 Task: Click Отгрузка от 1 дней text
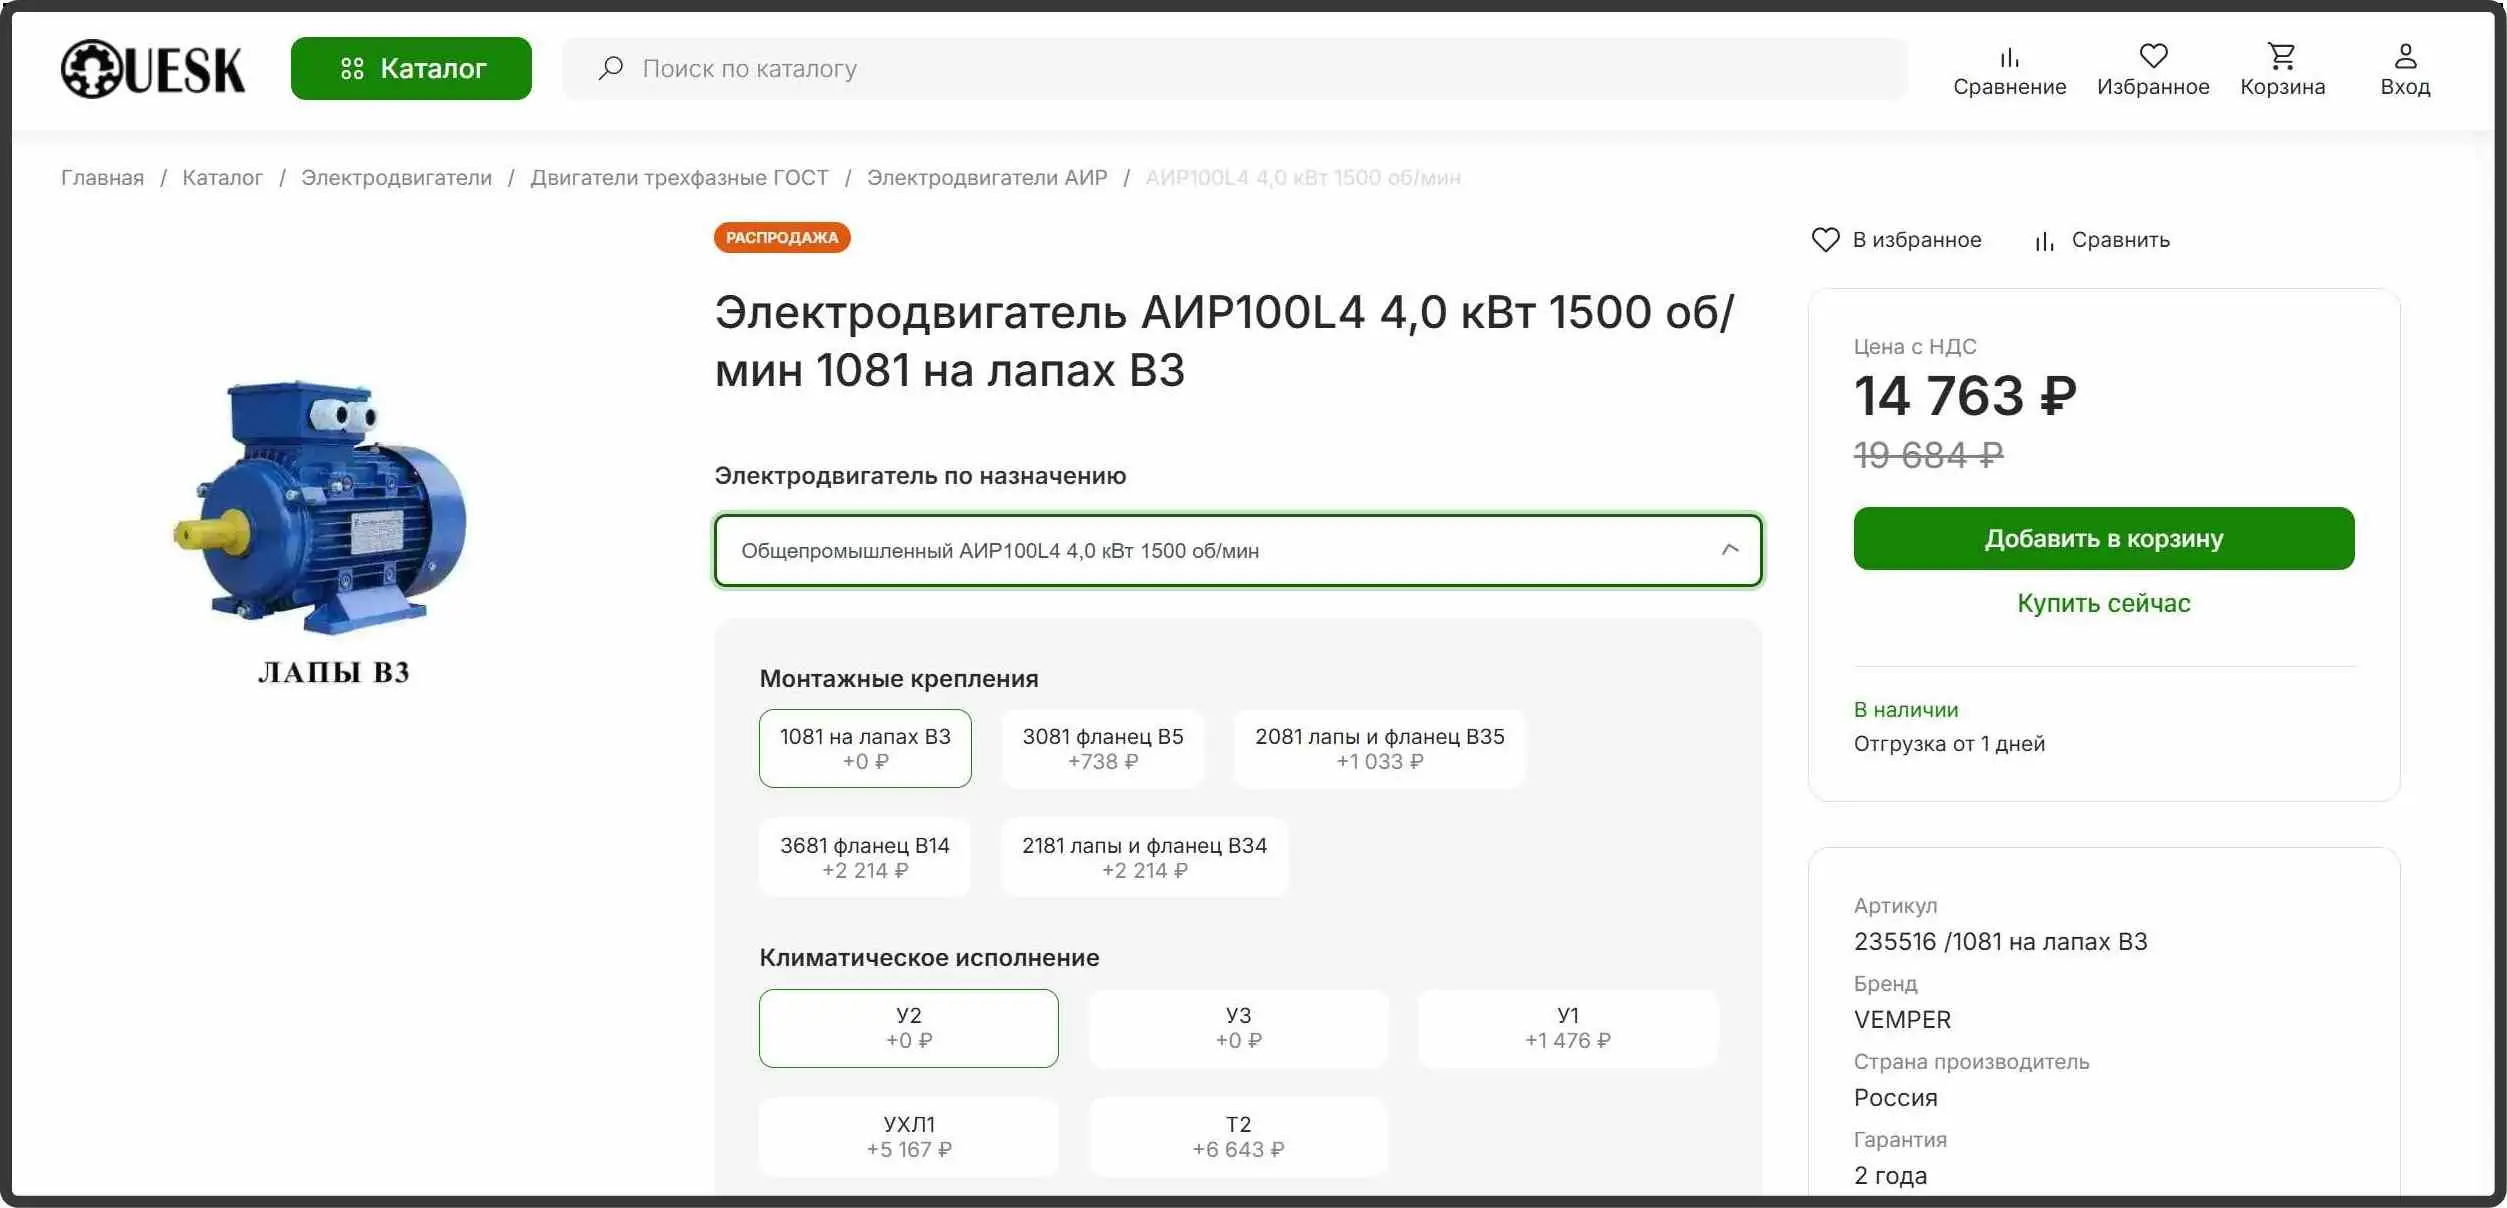1949,744
